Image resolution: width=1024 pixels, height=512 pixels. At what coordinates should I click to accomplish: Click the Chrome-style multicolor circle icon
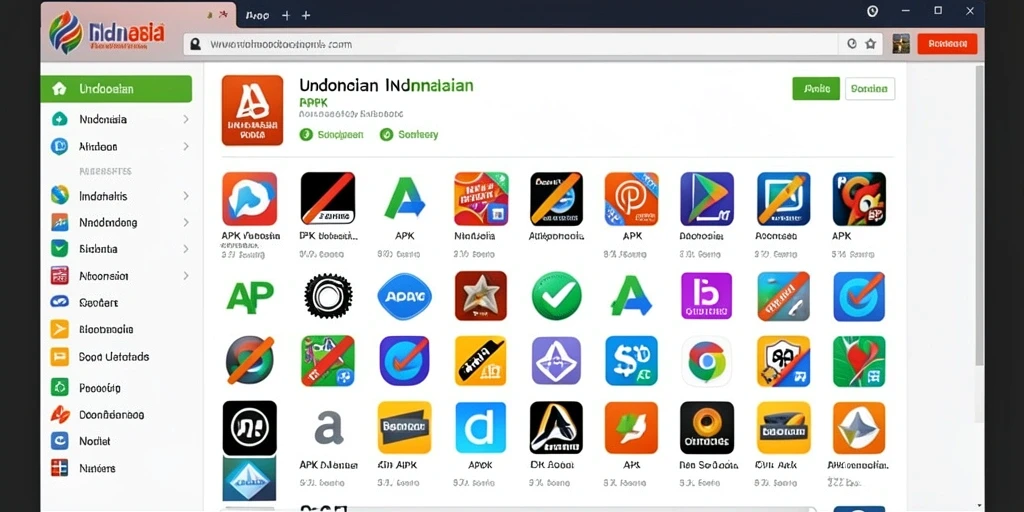point(707,361)
